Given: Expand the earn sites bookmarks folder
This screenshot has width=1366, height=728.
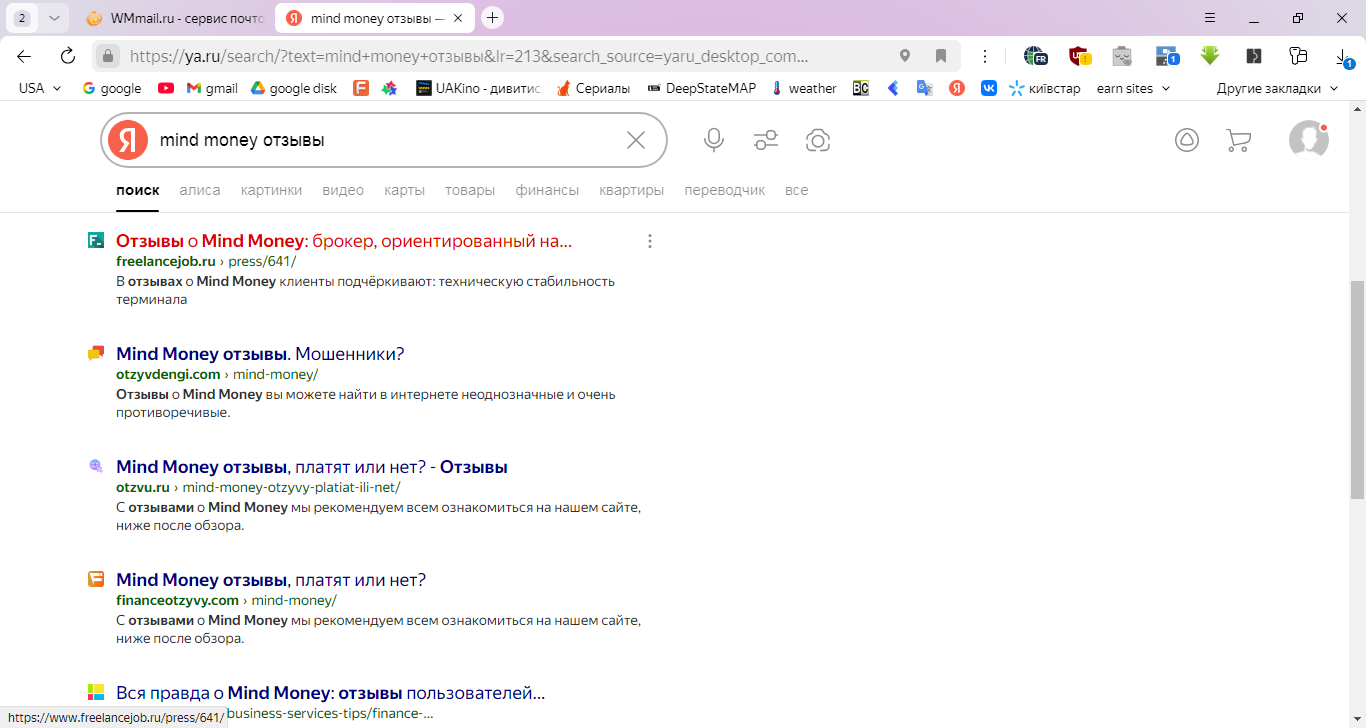Looking at the screenshot, I should pyautogui.click(x=1133, y=88).
